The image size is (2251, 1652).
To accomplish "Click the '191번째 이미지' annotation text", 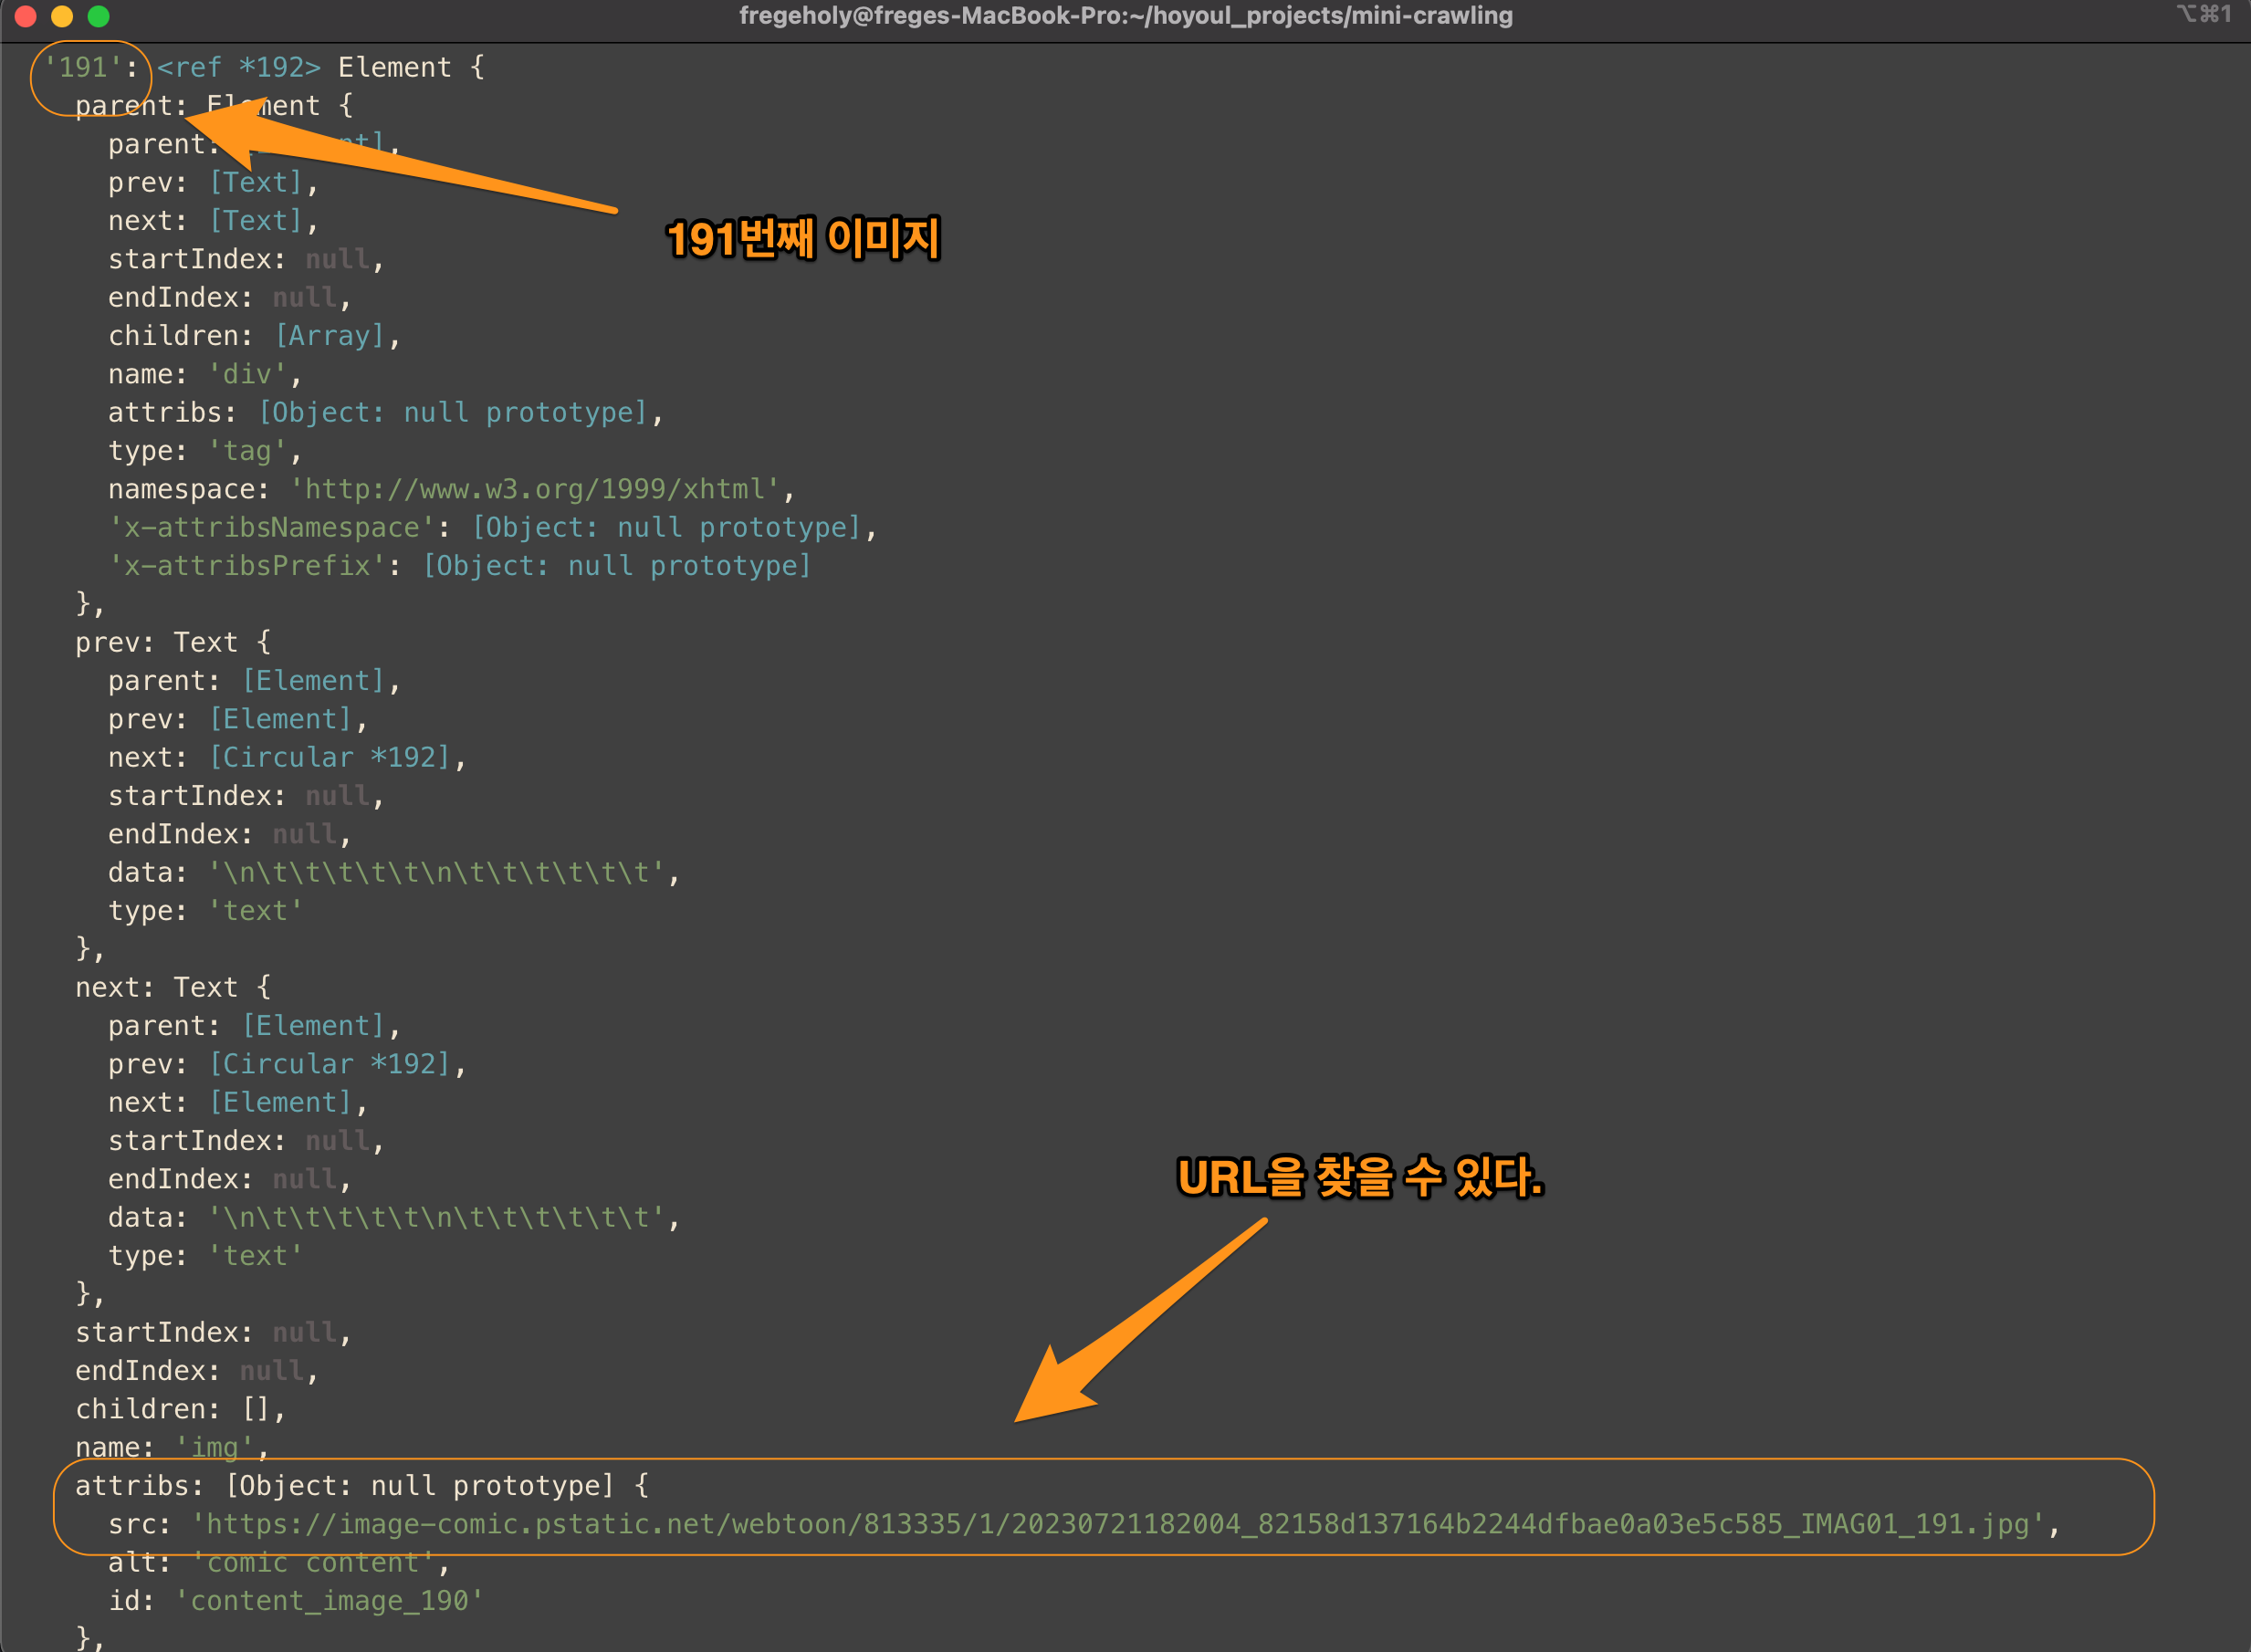I will coord(803,239).
